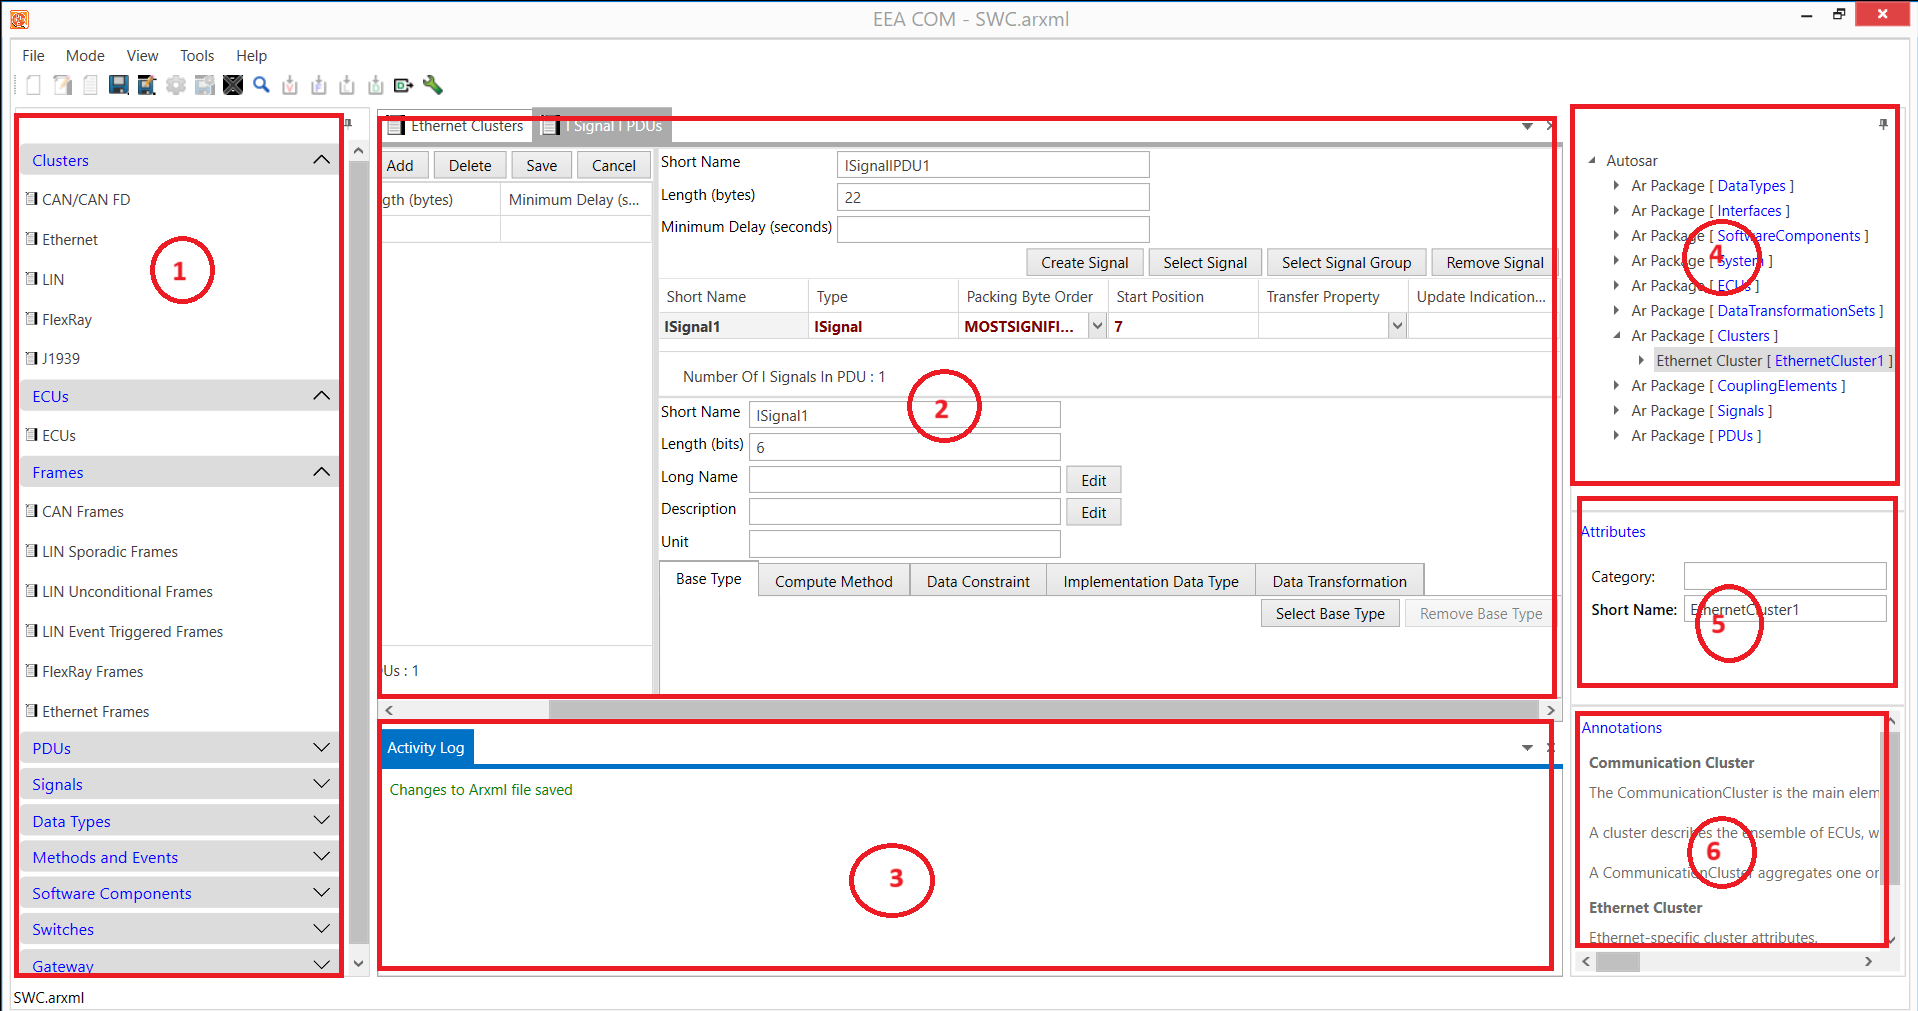The height and width of the screenshot is (1011, 1918).
Task: Click the Category field in Attributes
Action: 1785,576
